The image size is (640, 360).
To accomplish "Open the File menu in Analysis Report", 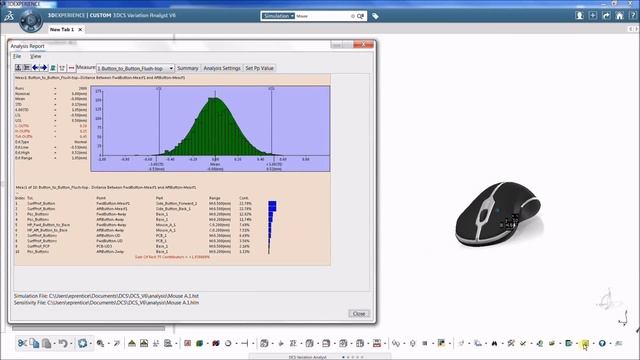I will [17, 56].
